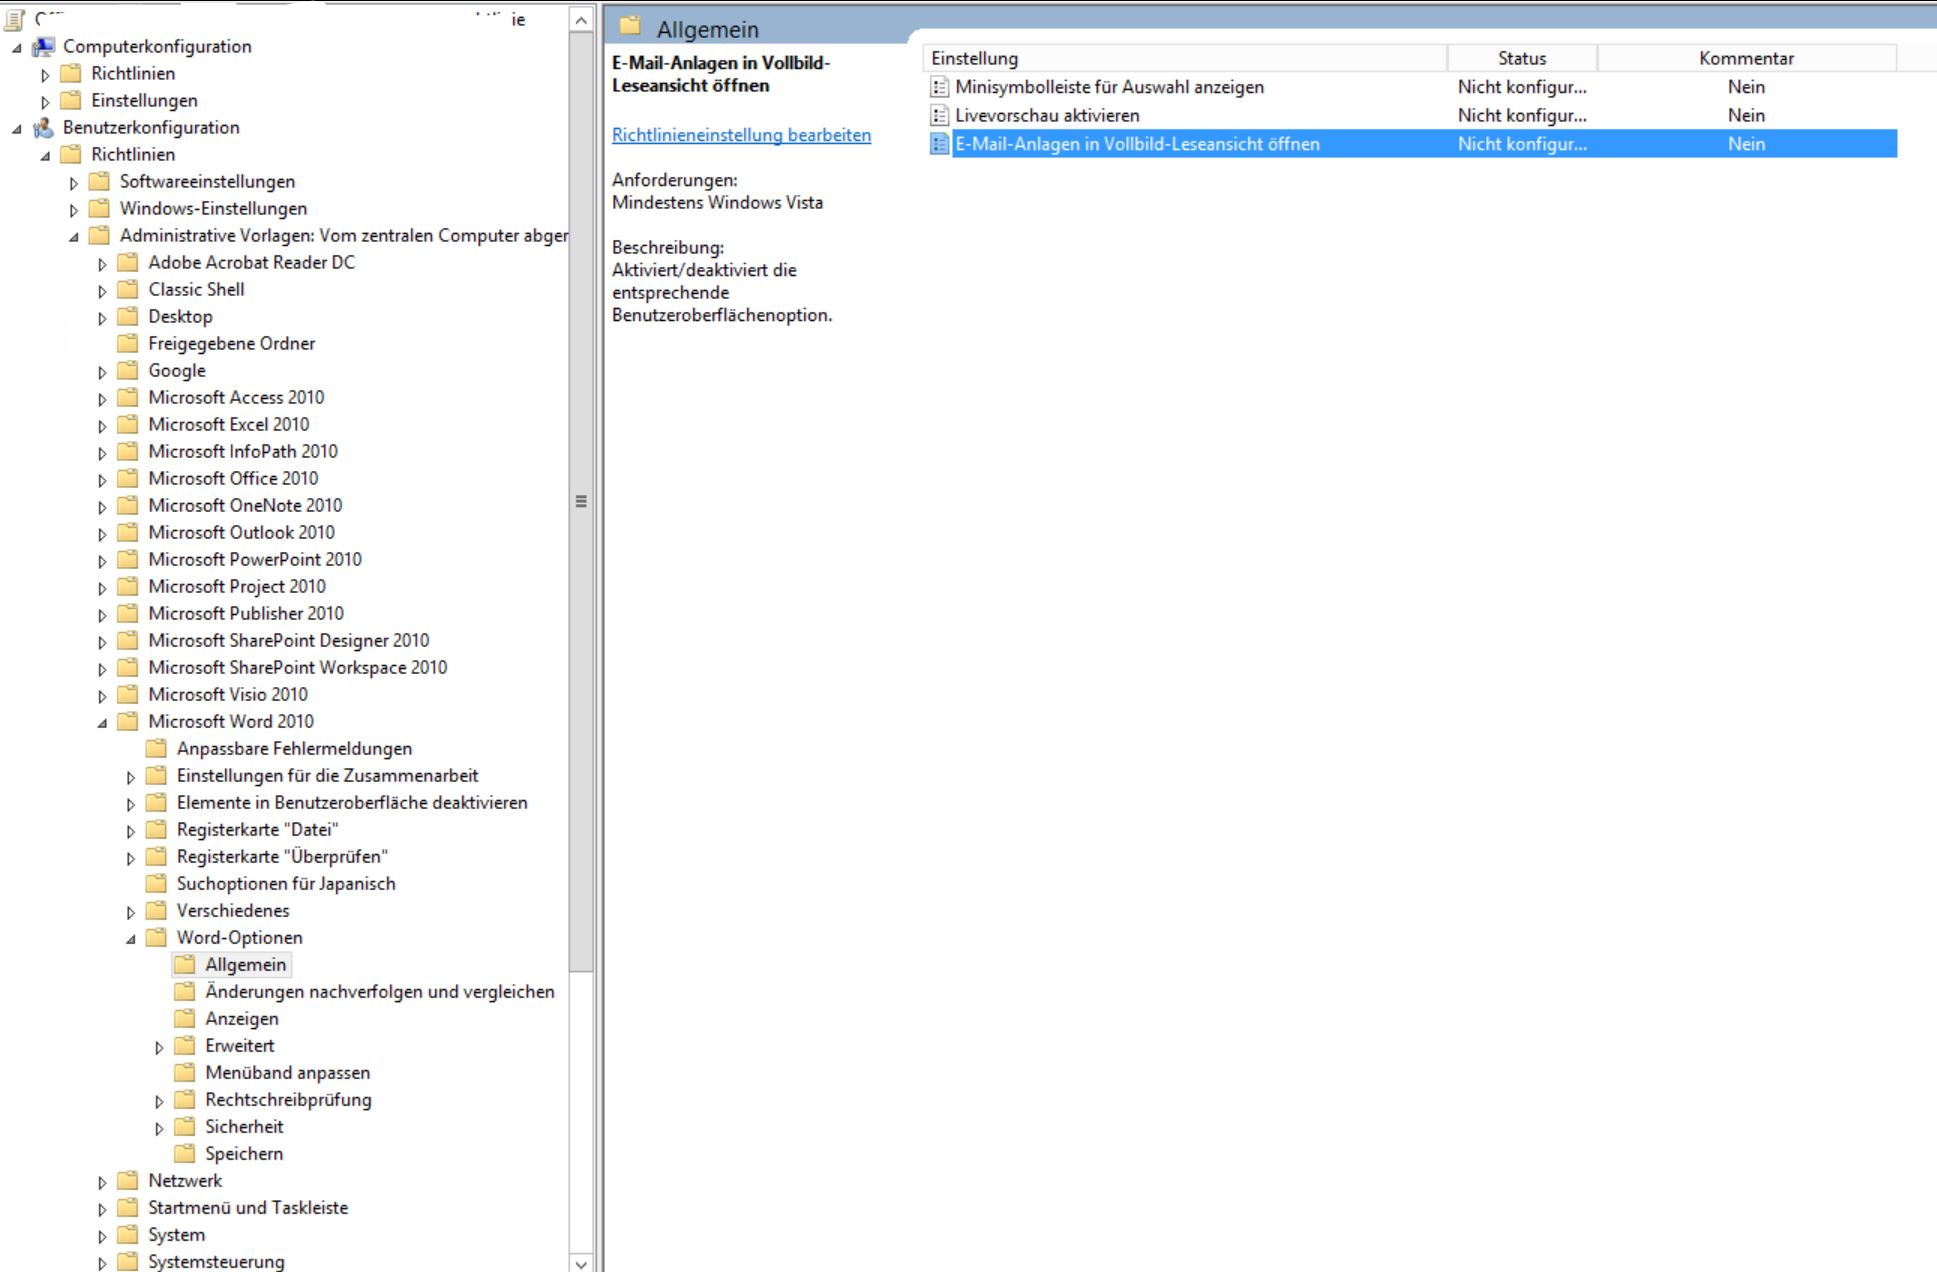Sort by the Status column header

pos(1521,58)
